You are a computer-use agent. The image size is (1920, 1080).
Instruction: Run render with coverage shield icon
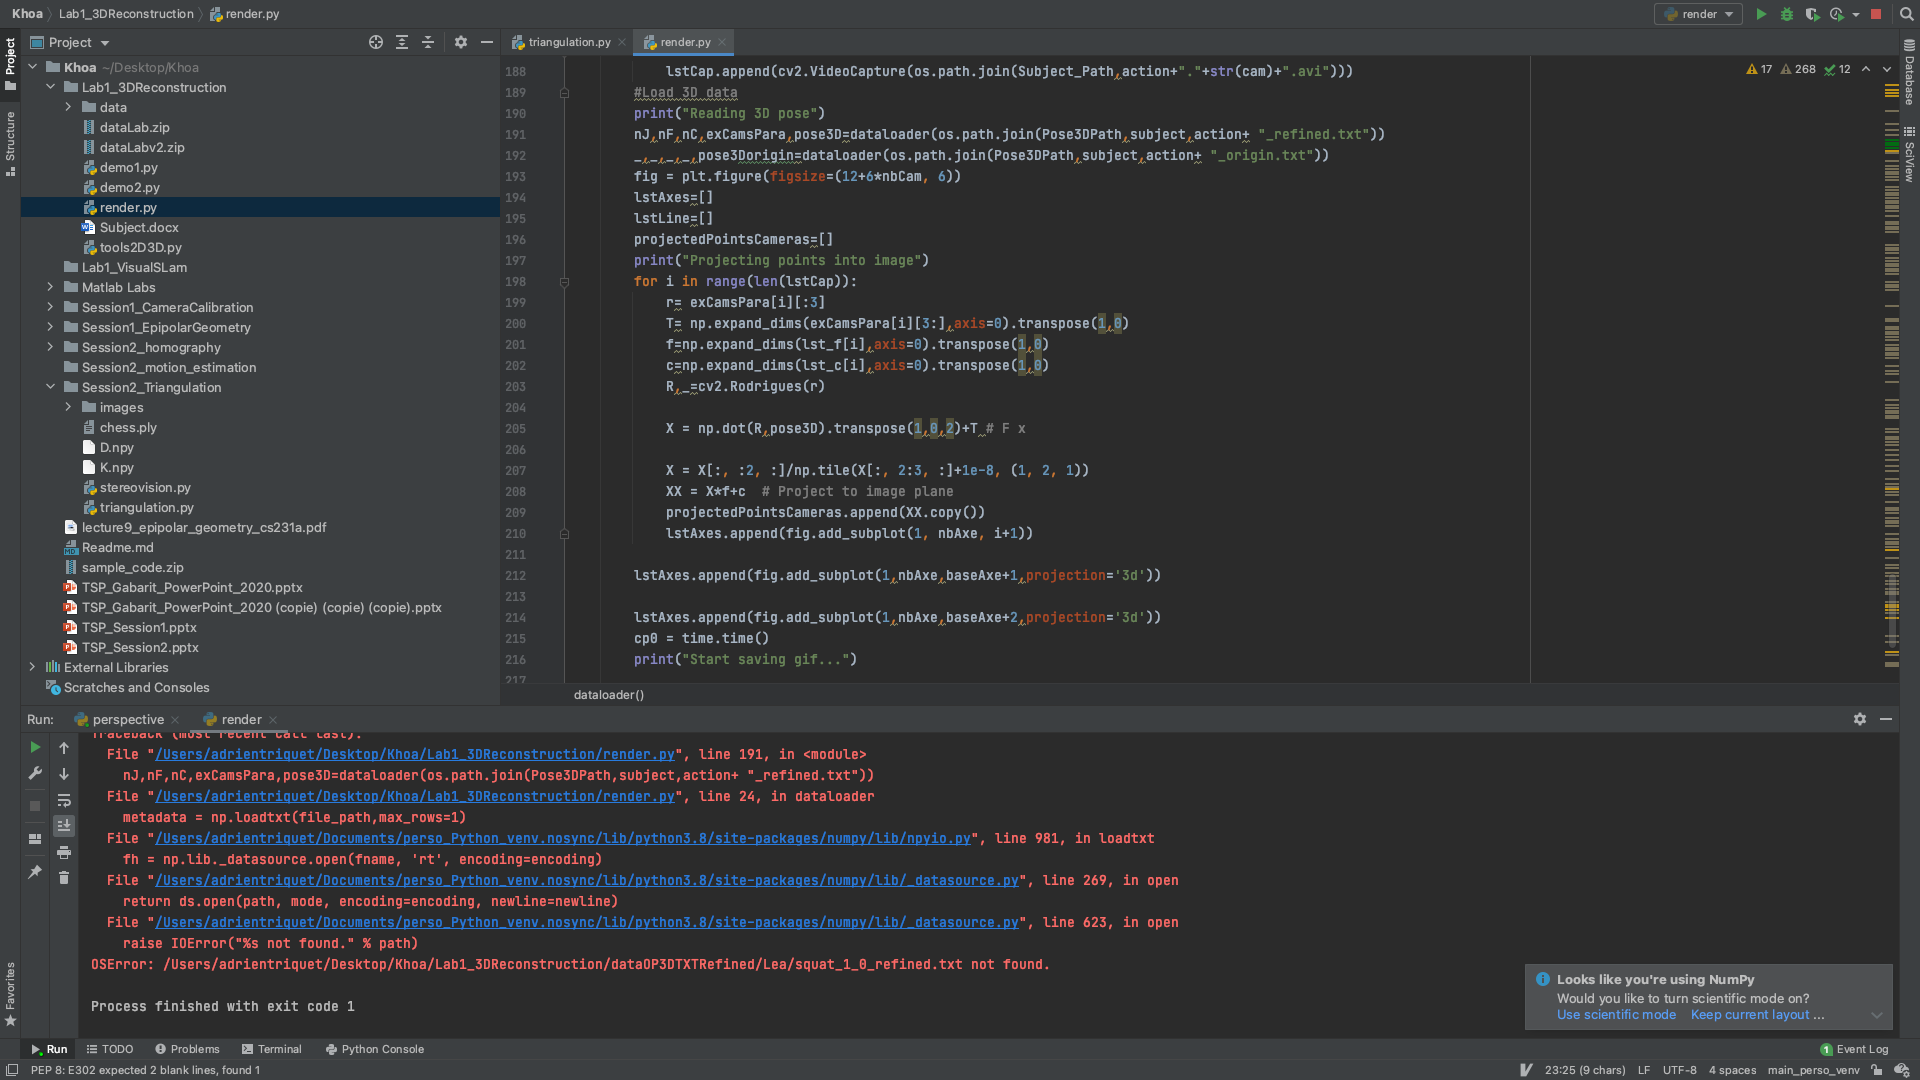coord(1812,14)
